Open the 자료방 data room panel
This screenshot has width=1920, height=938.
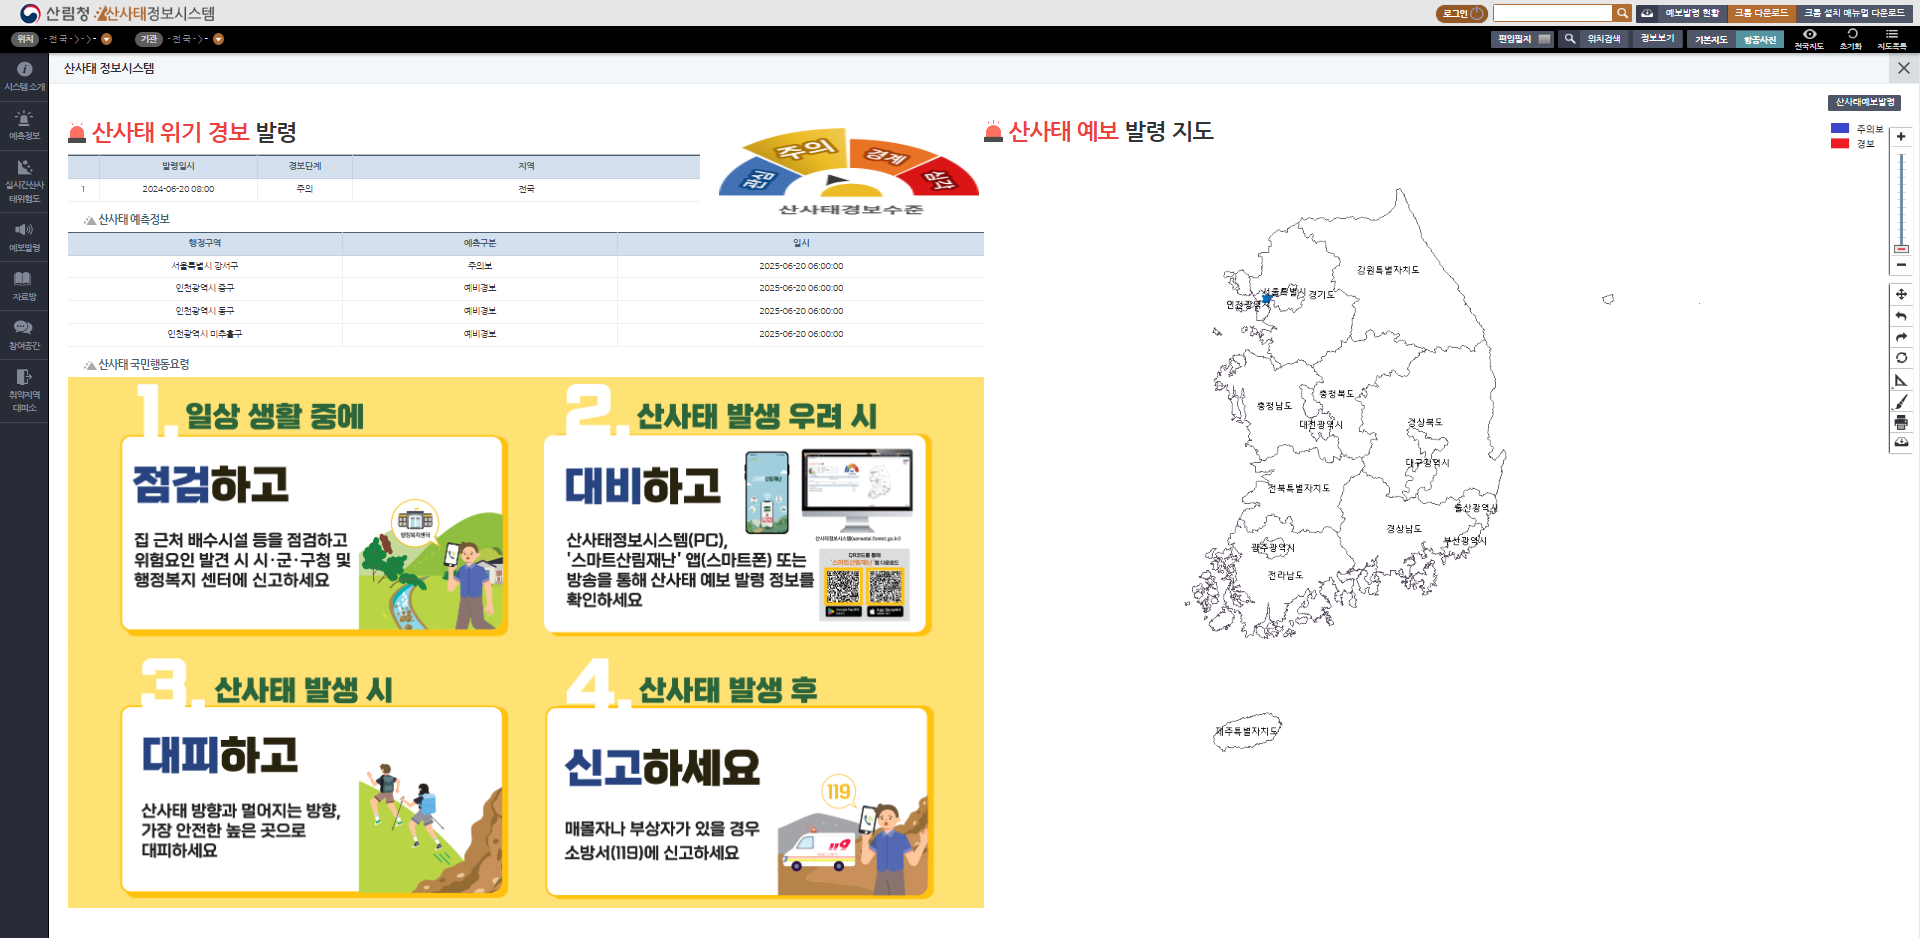[x=23, y=285]
